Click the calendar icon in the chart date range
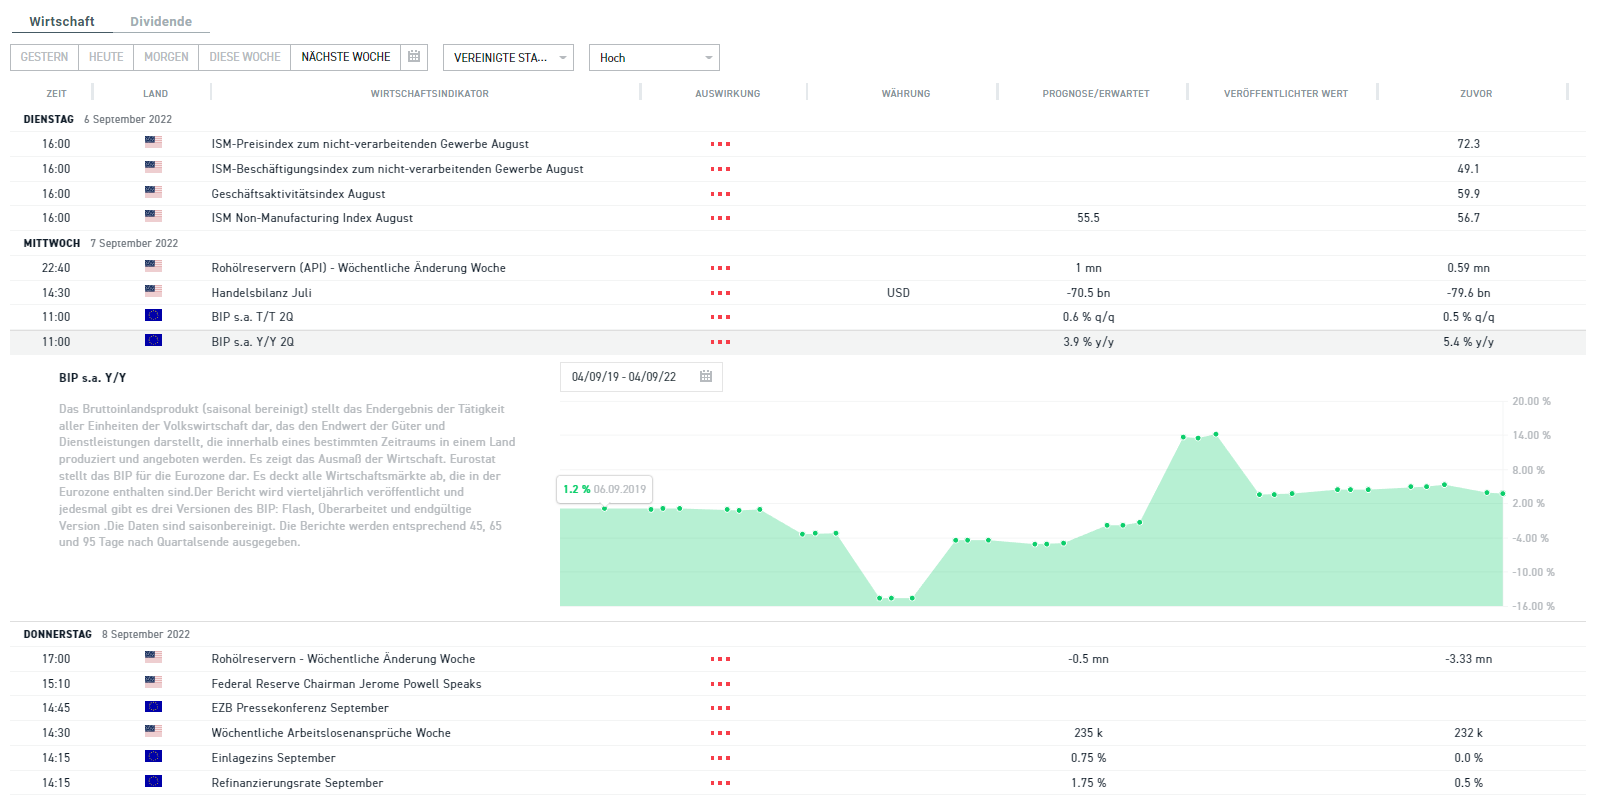The height and width of the screenshot is (806, 1597). coord(706,377)
